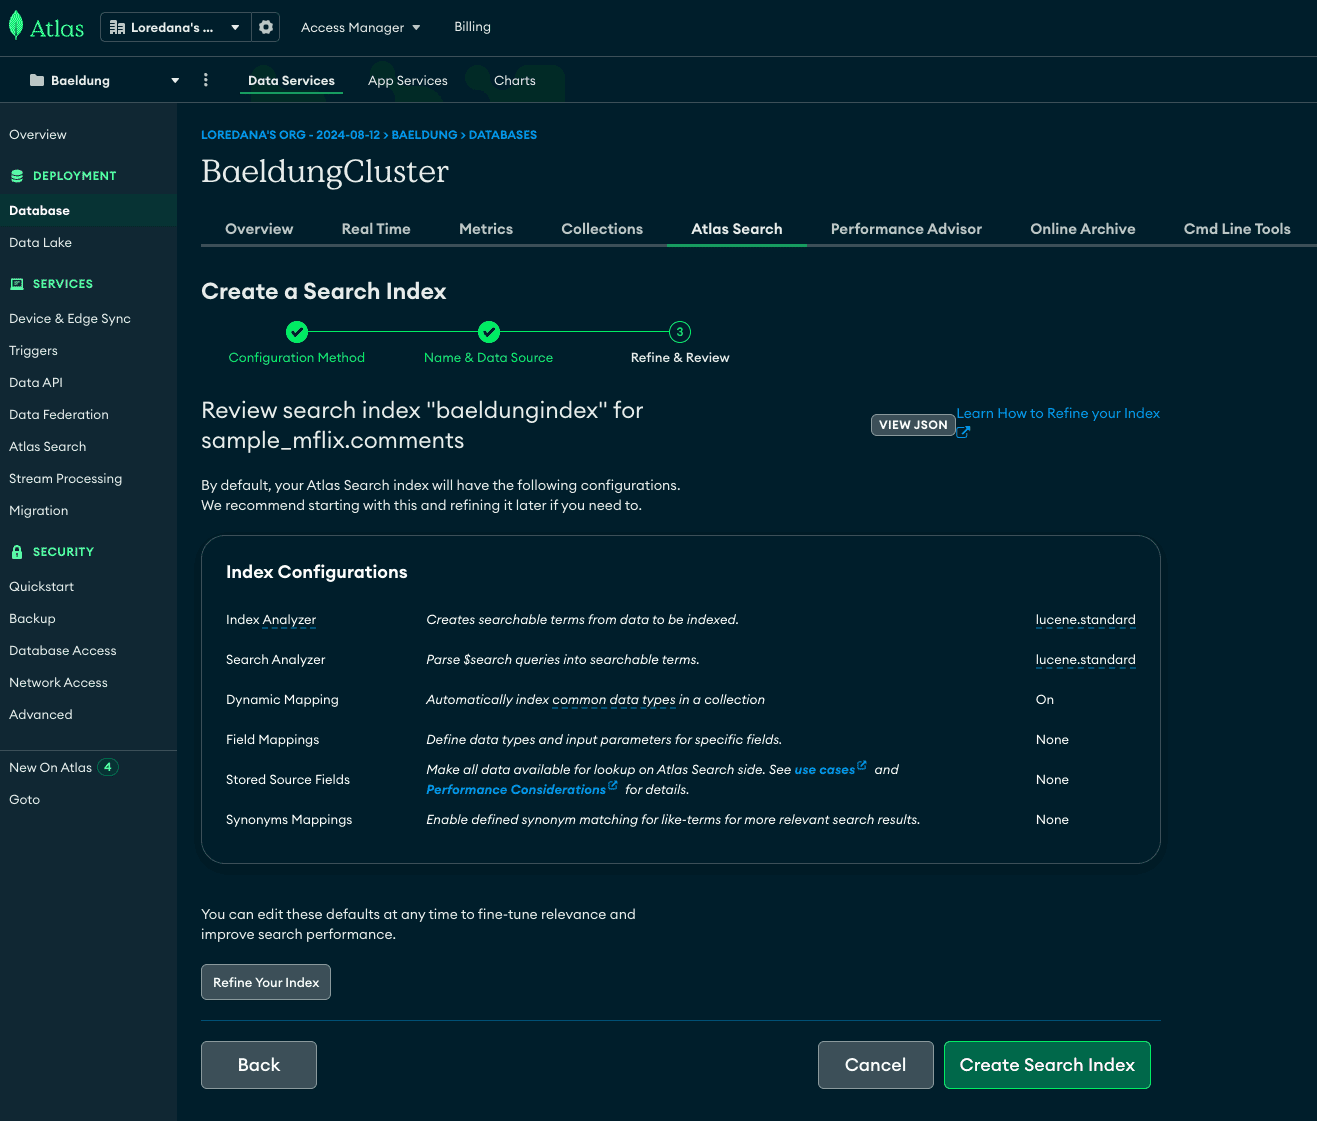This screenshot has height=1121, width=1317.
Task: Click the Security lock icon
Action: (x=17, y=552)
